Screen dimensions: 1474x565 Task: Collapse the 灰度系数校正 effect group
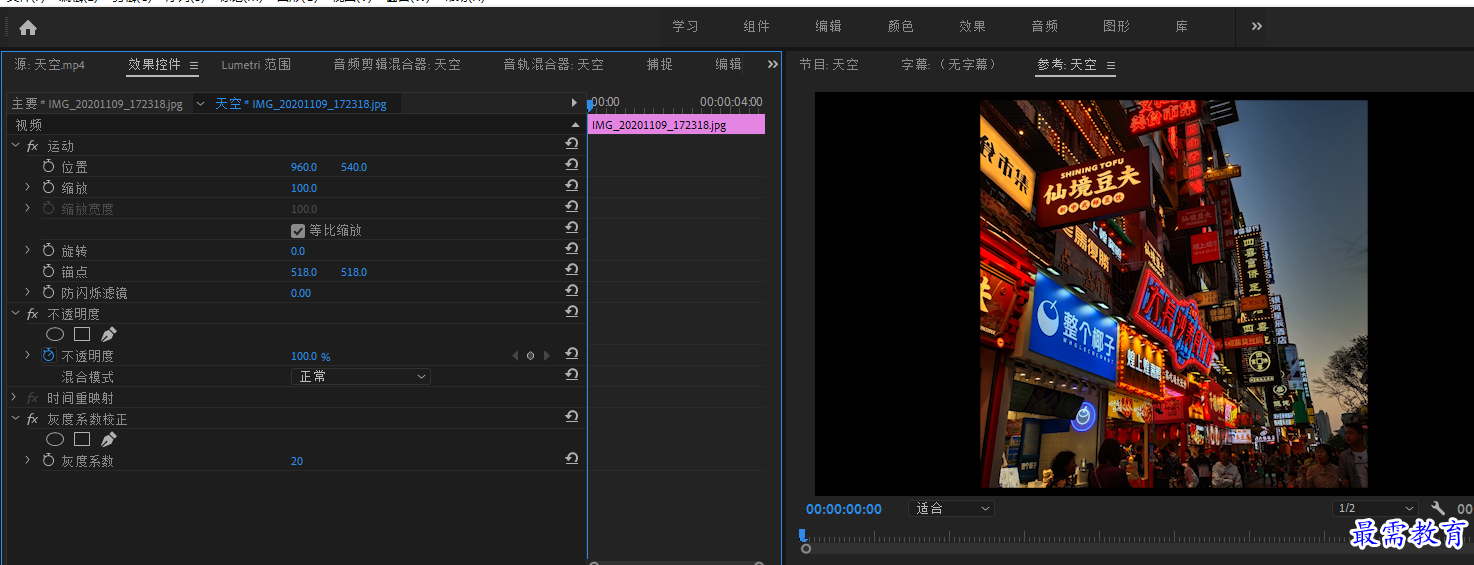[15, 419]
